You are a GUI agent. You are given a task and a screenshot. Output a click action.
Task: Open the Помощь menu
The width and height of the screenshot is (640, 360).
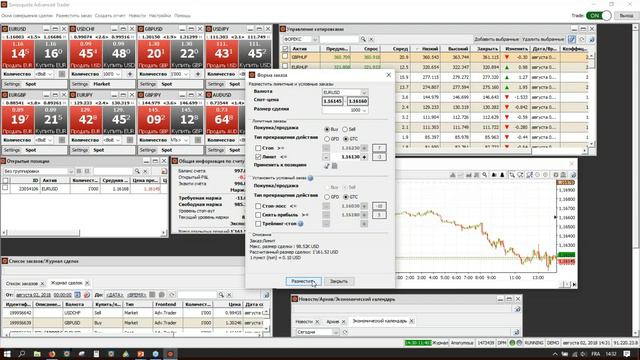(182, 16)
